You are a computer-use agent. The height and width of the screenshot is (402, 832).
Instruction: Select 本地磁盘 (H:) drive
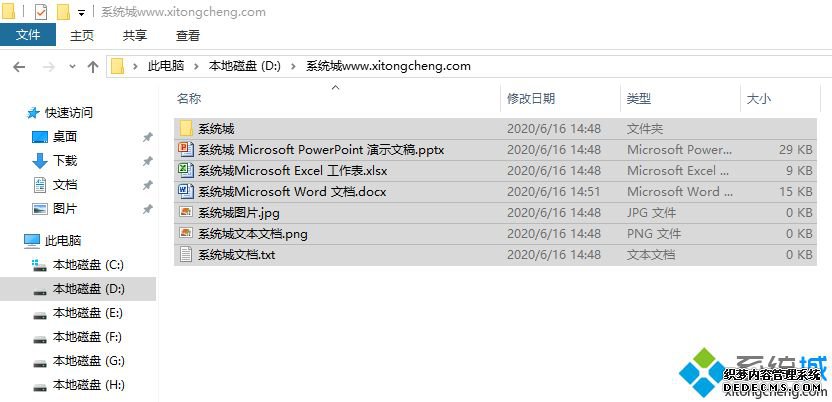tap(89, 385)
